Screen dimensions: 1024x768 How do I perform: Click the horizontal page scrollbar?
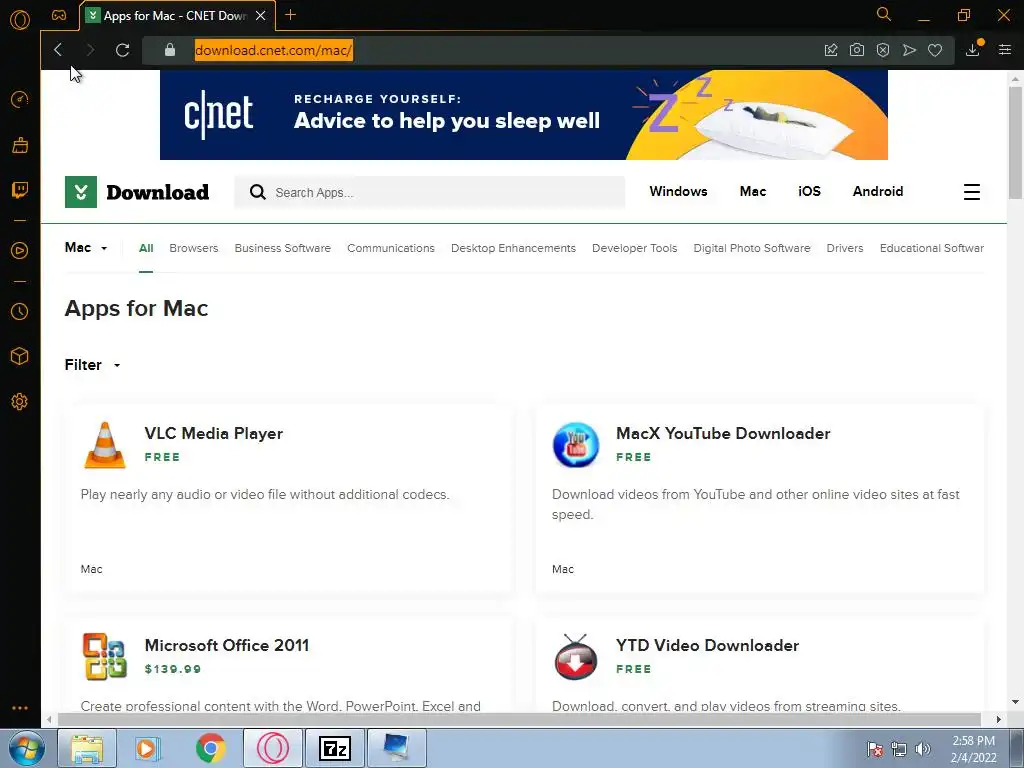click(x=519, y=719)
